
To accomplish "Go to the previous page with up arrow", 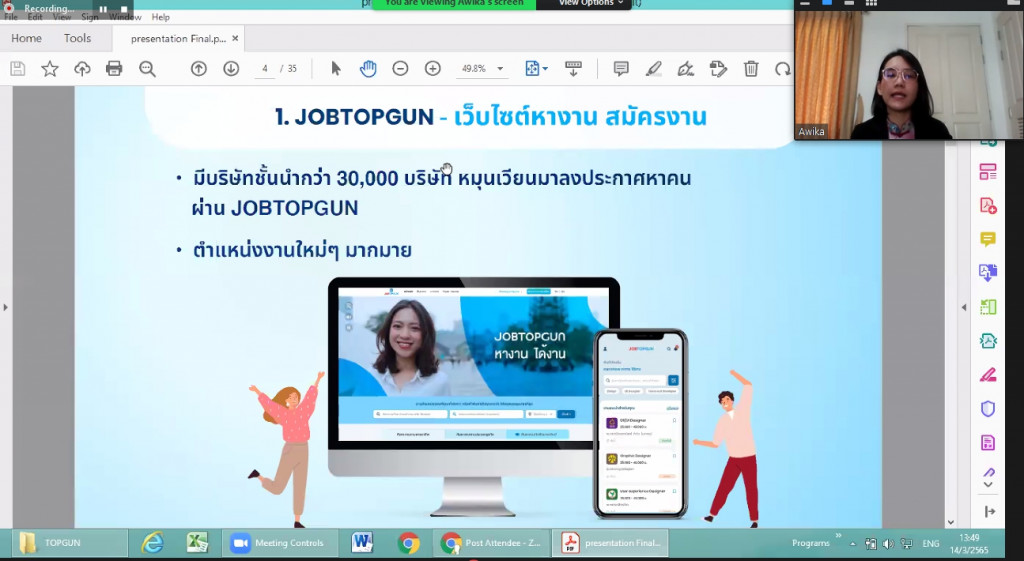I will [x=198, y=68].
